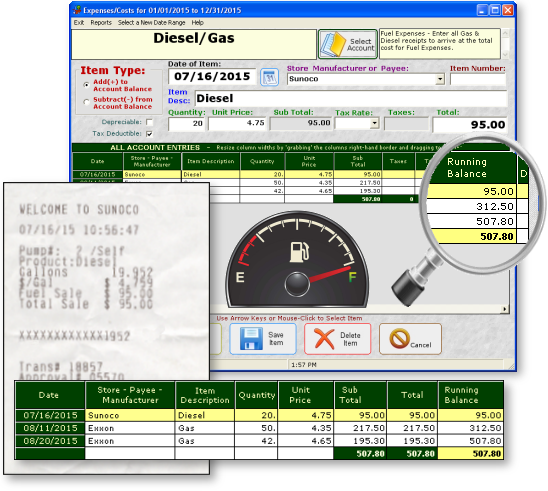Click Sub Total column header in window grid
This screenshot has width=548, height=491.
(x=358, y=161)
